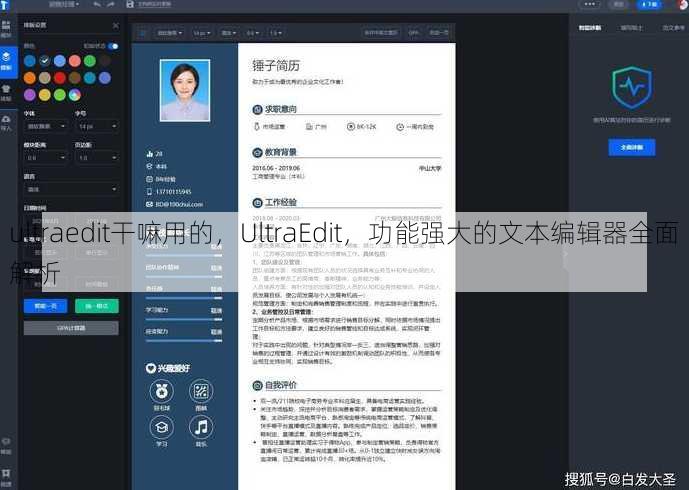Screen dimensions: 689x490
Task: Select the highlighted layout icon in sidebar
Action: pyautogui.click(x=6, y=61)
